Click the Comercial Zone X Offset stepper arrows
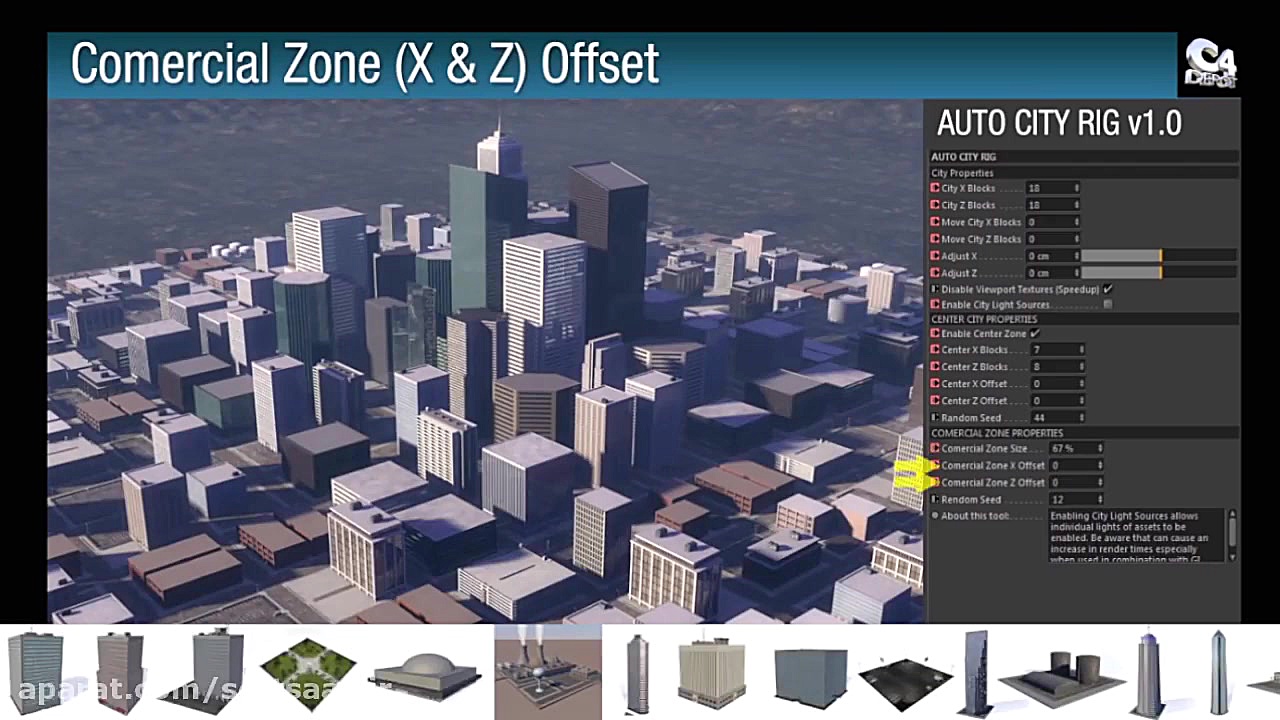 [1100, 465]
